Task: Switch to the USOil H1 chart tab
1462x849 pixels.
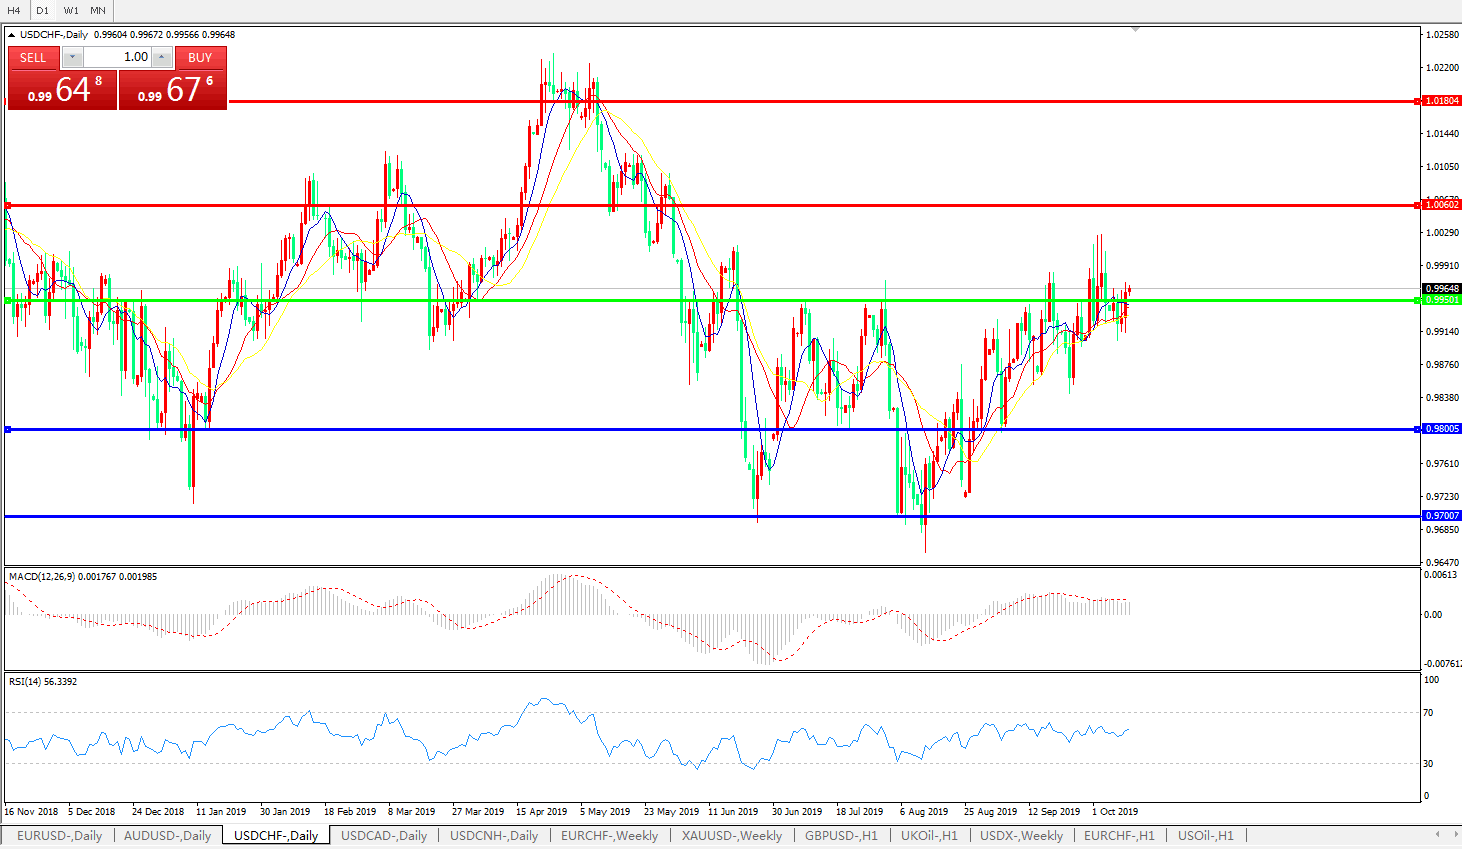Action: [x=1205, y=836]
